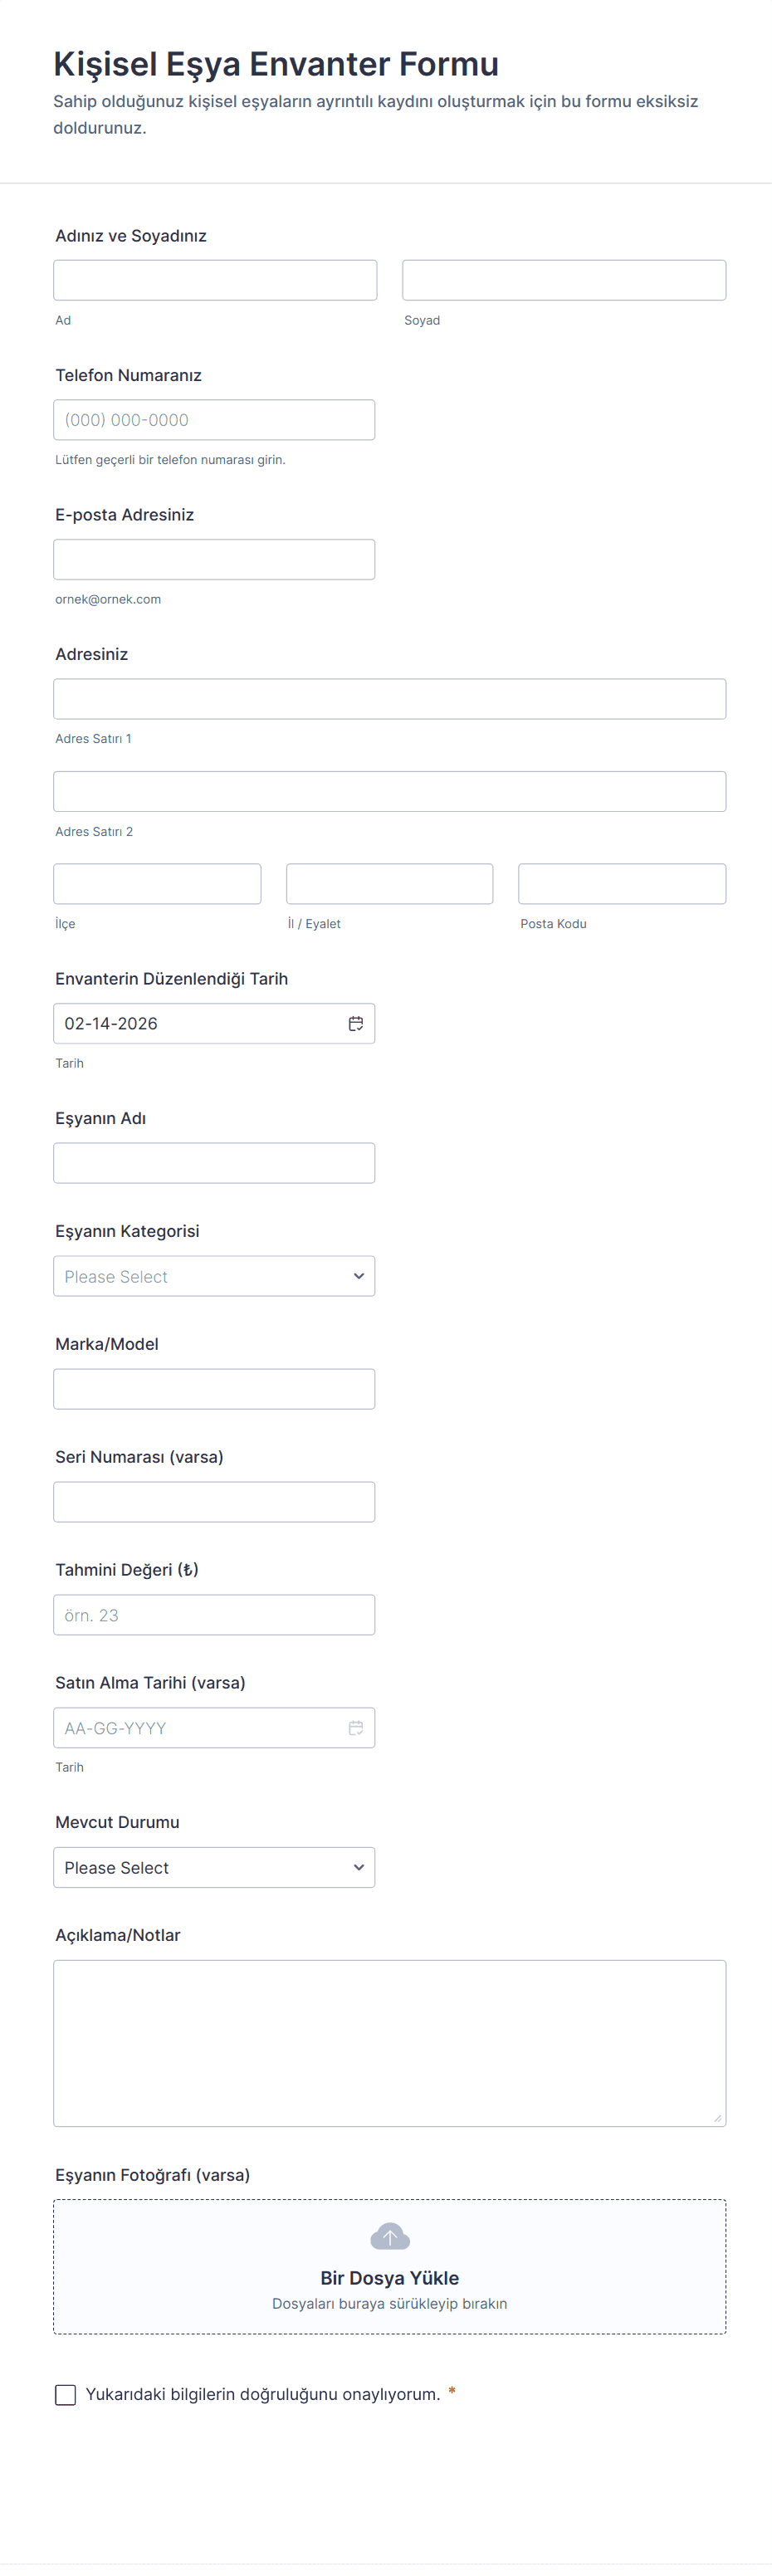Select the phone number input
The image size is (772, 2576).
tap(214, 420)
